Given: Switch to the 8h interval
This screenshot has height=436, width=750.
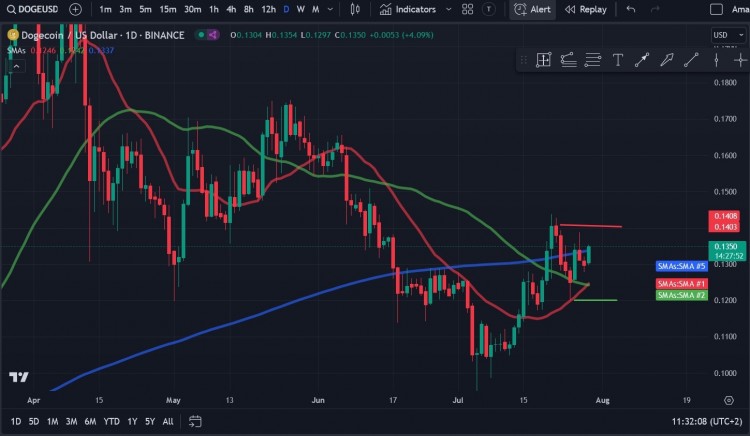Looking at the screenshot, I should coord(249,9).
